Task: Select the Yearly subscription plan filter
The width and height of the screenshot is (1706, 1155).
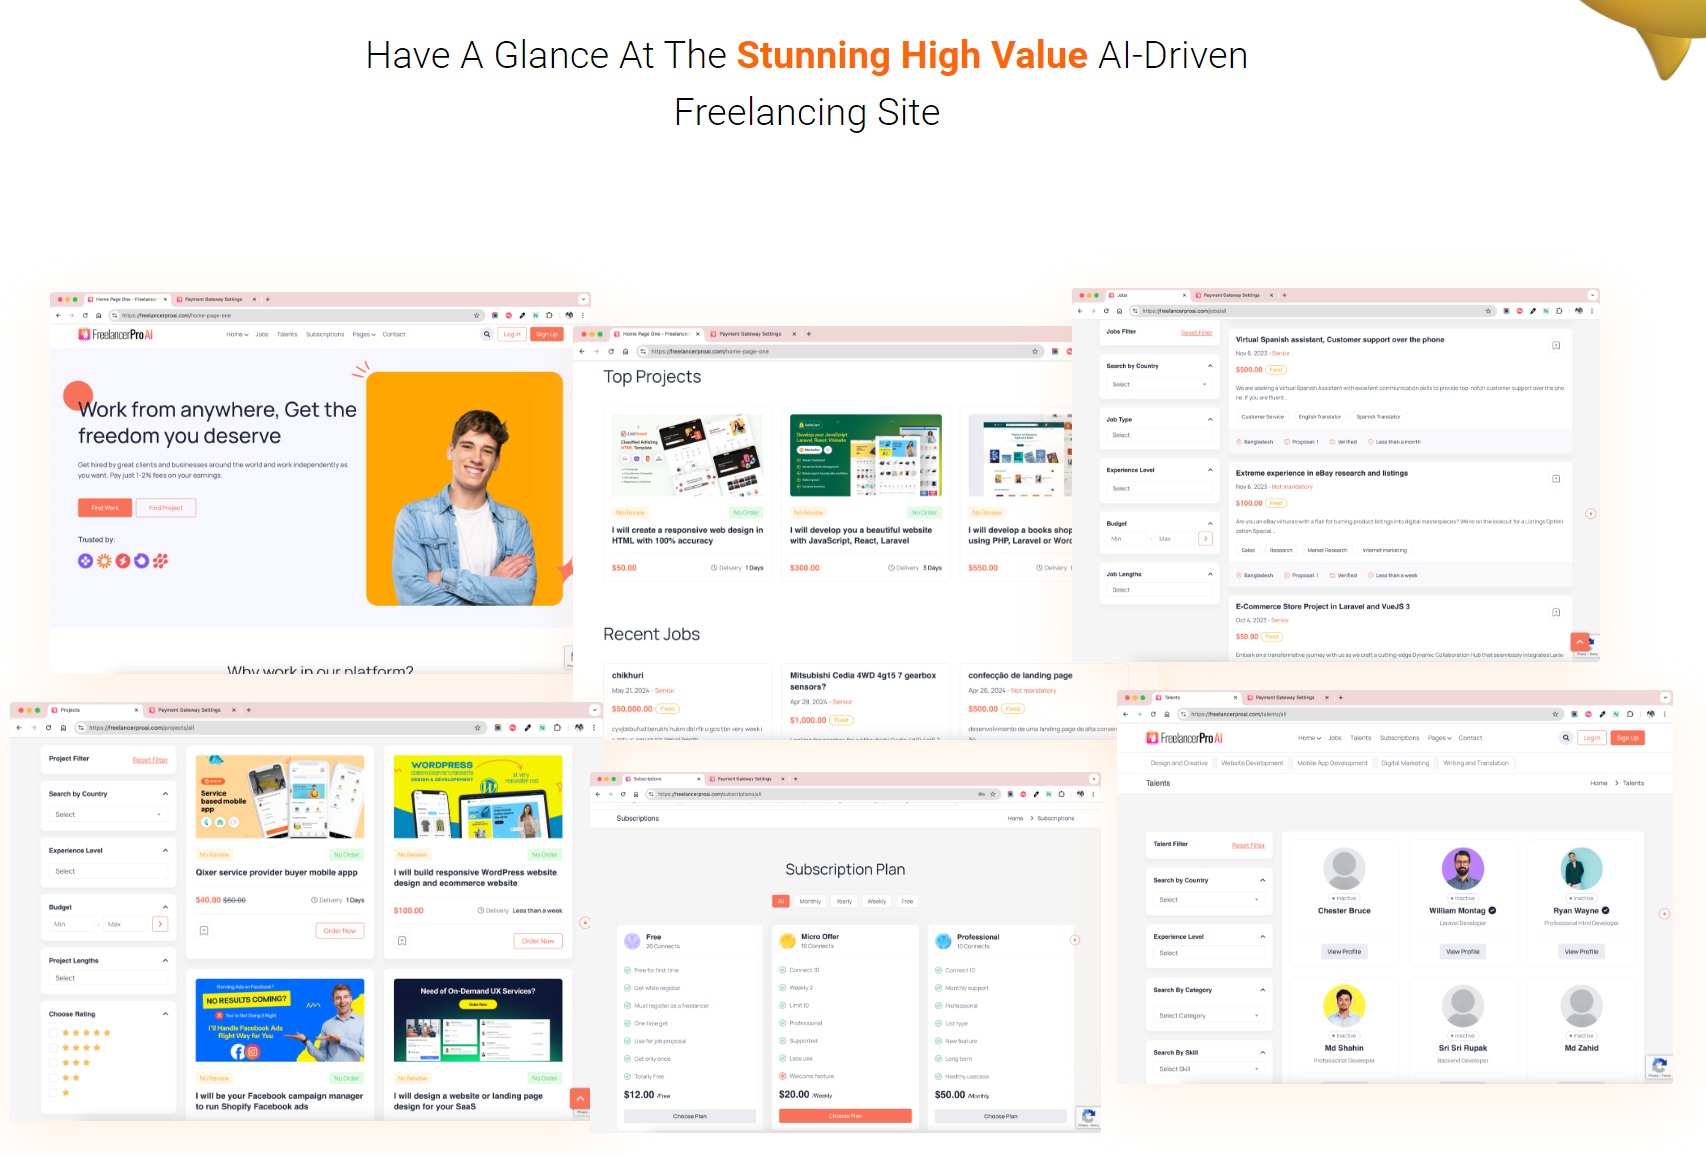Action: point(844,901)
